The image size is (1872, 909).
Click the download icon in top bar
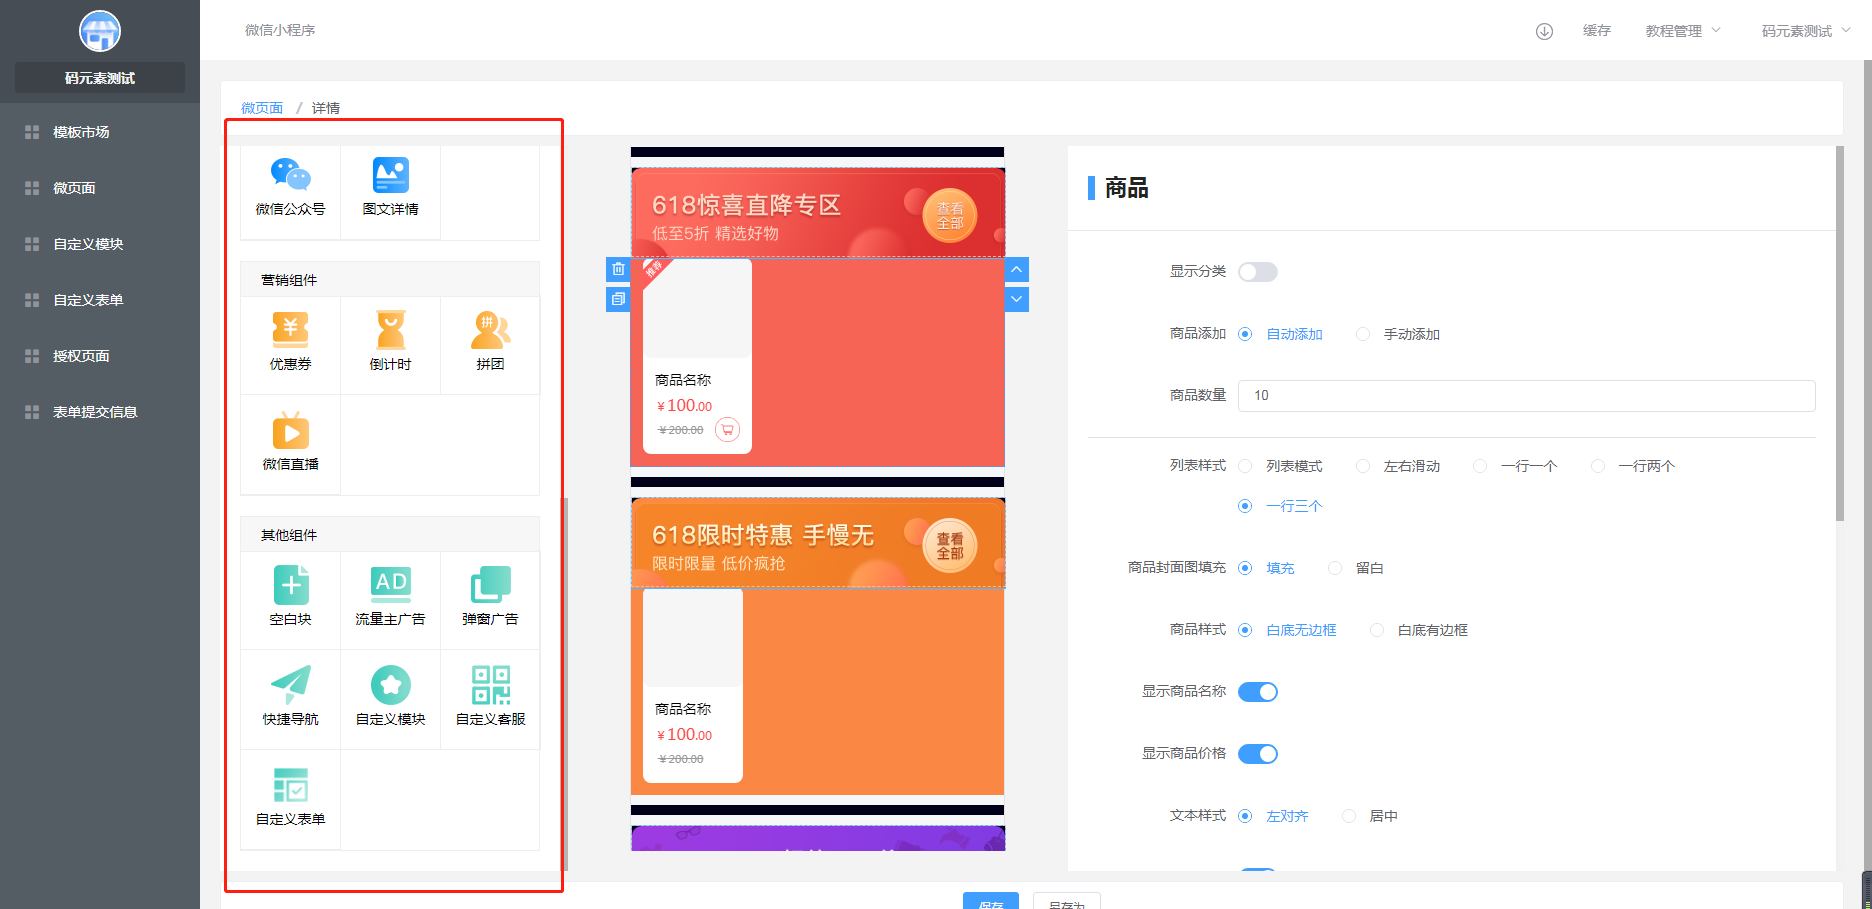point(1544,31)
